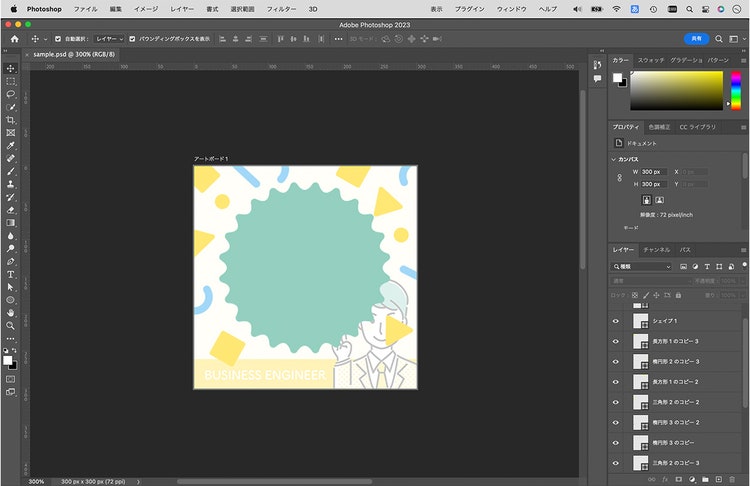Open the Move tool preset dropdown arrow
Screen dimensions: 750x486
coord(45,40)
